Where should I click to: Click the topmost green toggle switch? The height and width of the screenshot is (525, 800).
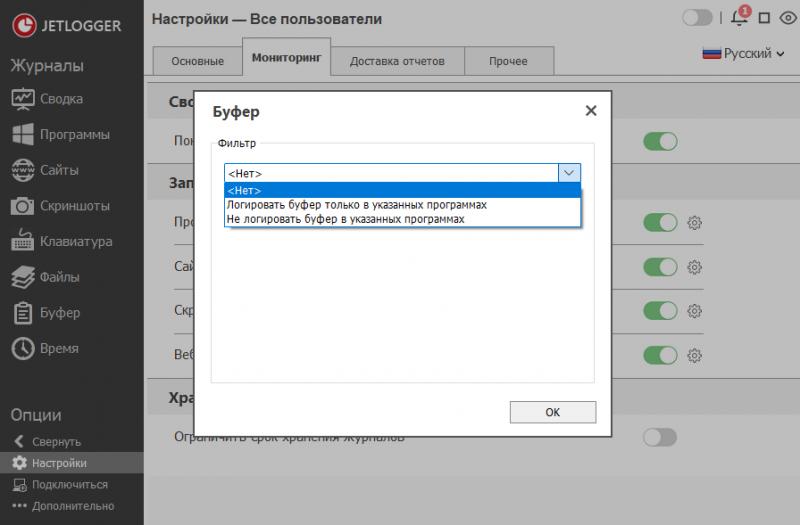pyautogui.click(x=660, y=142)
